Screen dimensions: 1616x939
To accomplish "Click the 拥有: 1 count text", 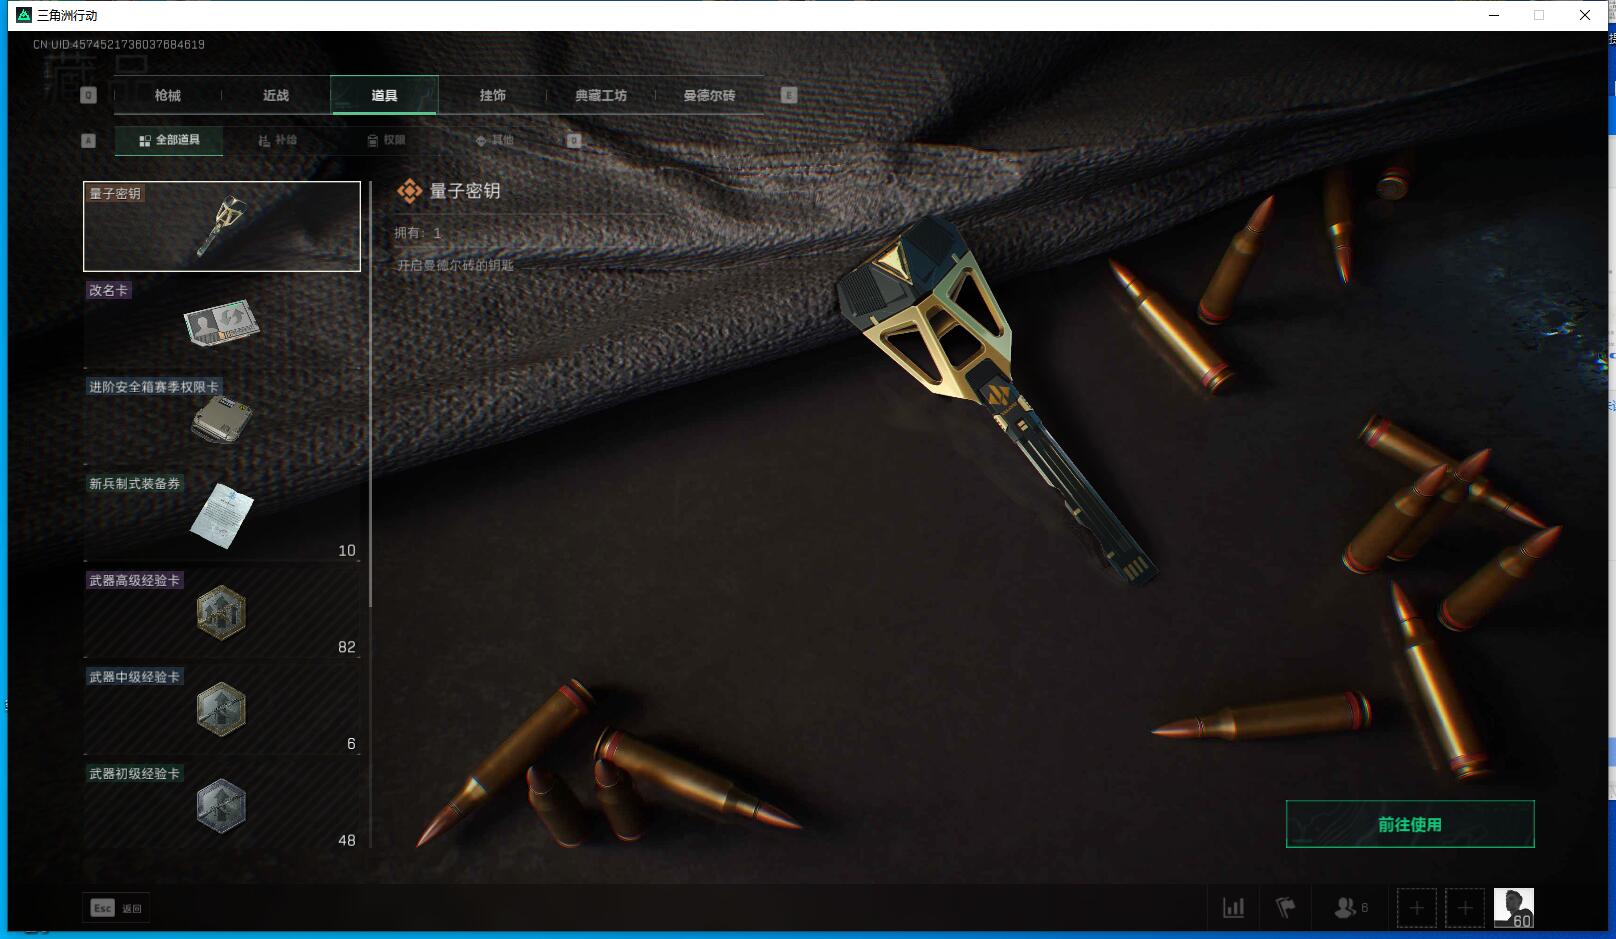I will 418,233.
